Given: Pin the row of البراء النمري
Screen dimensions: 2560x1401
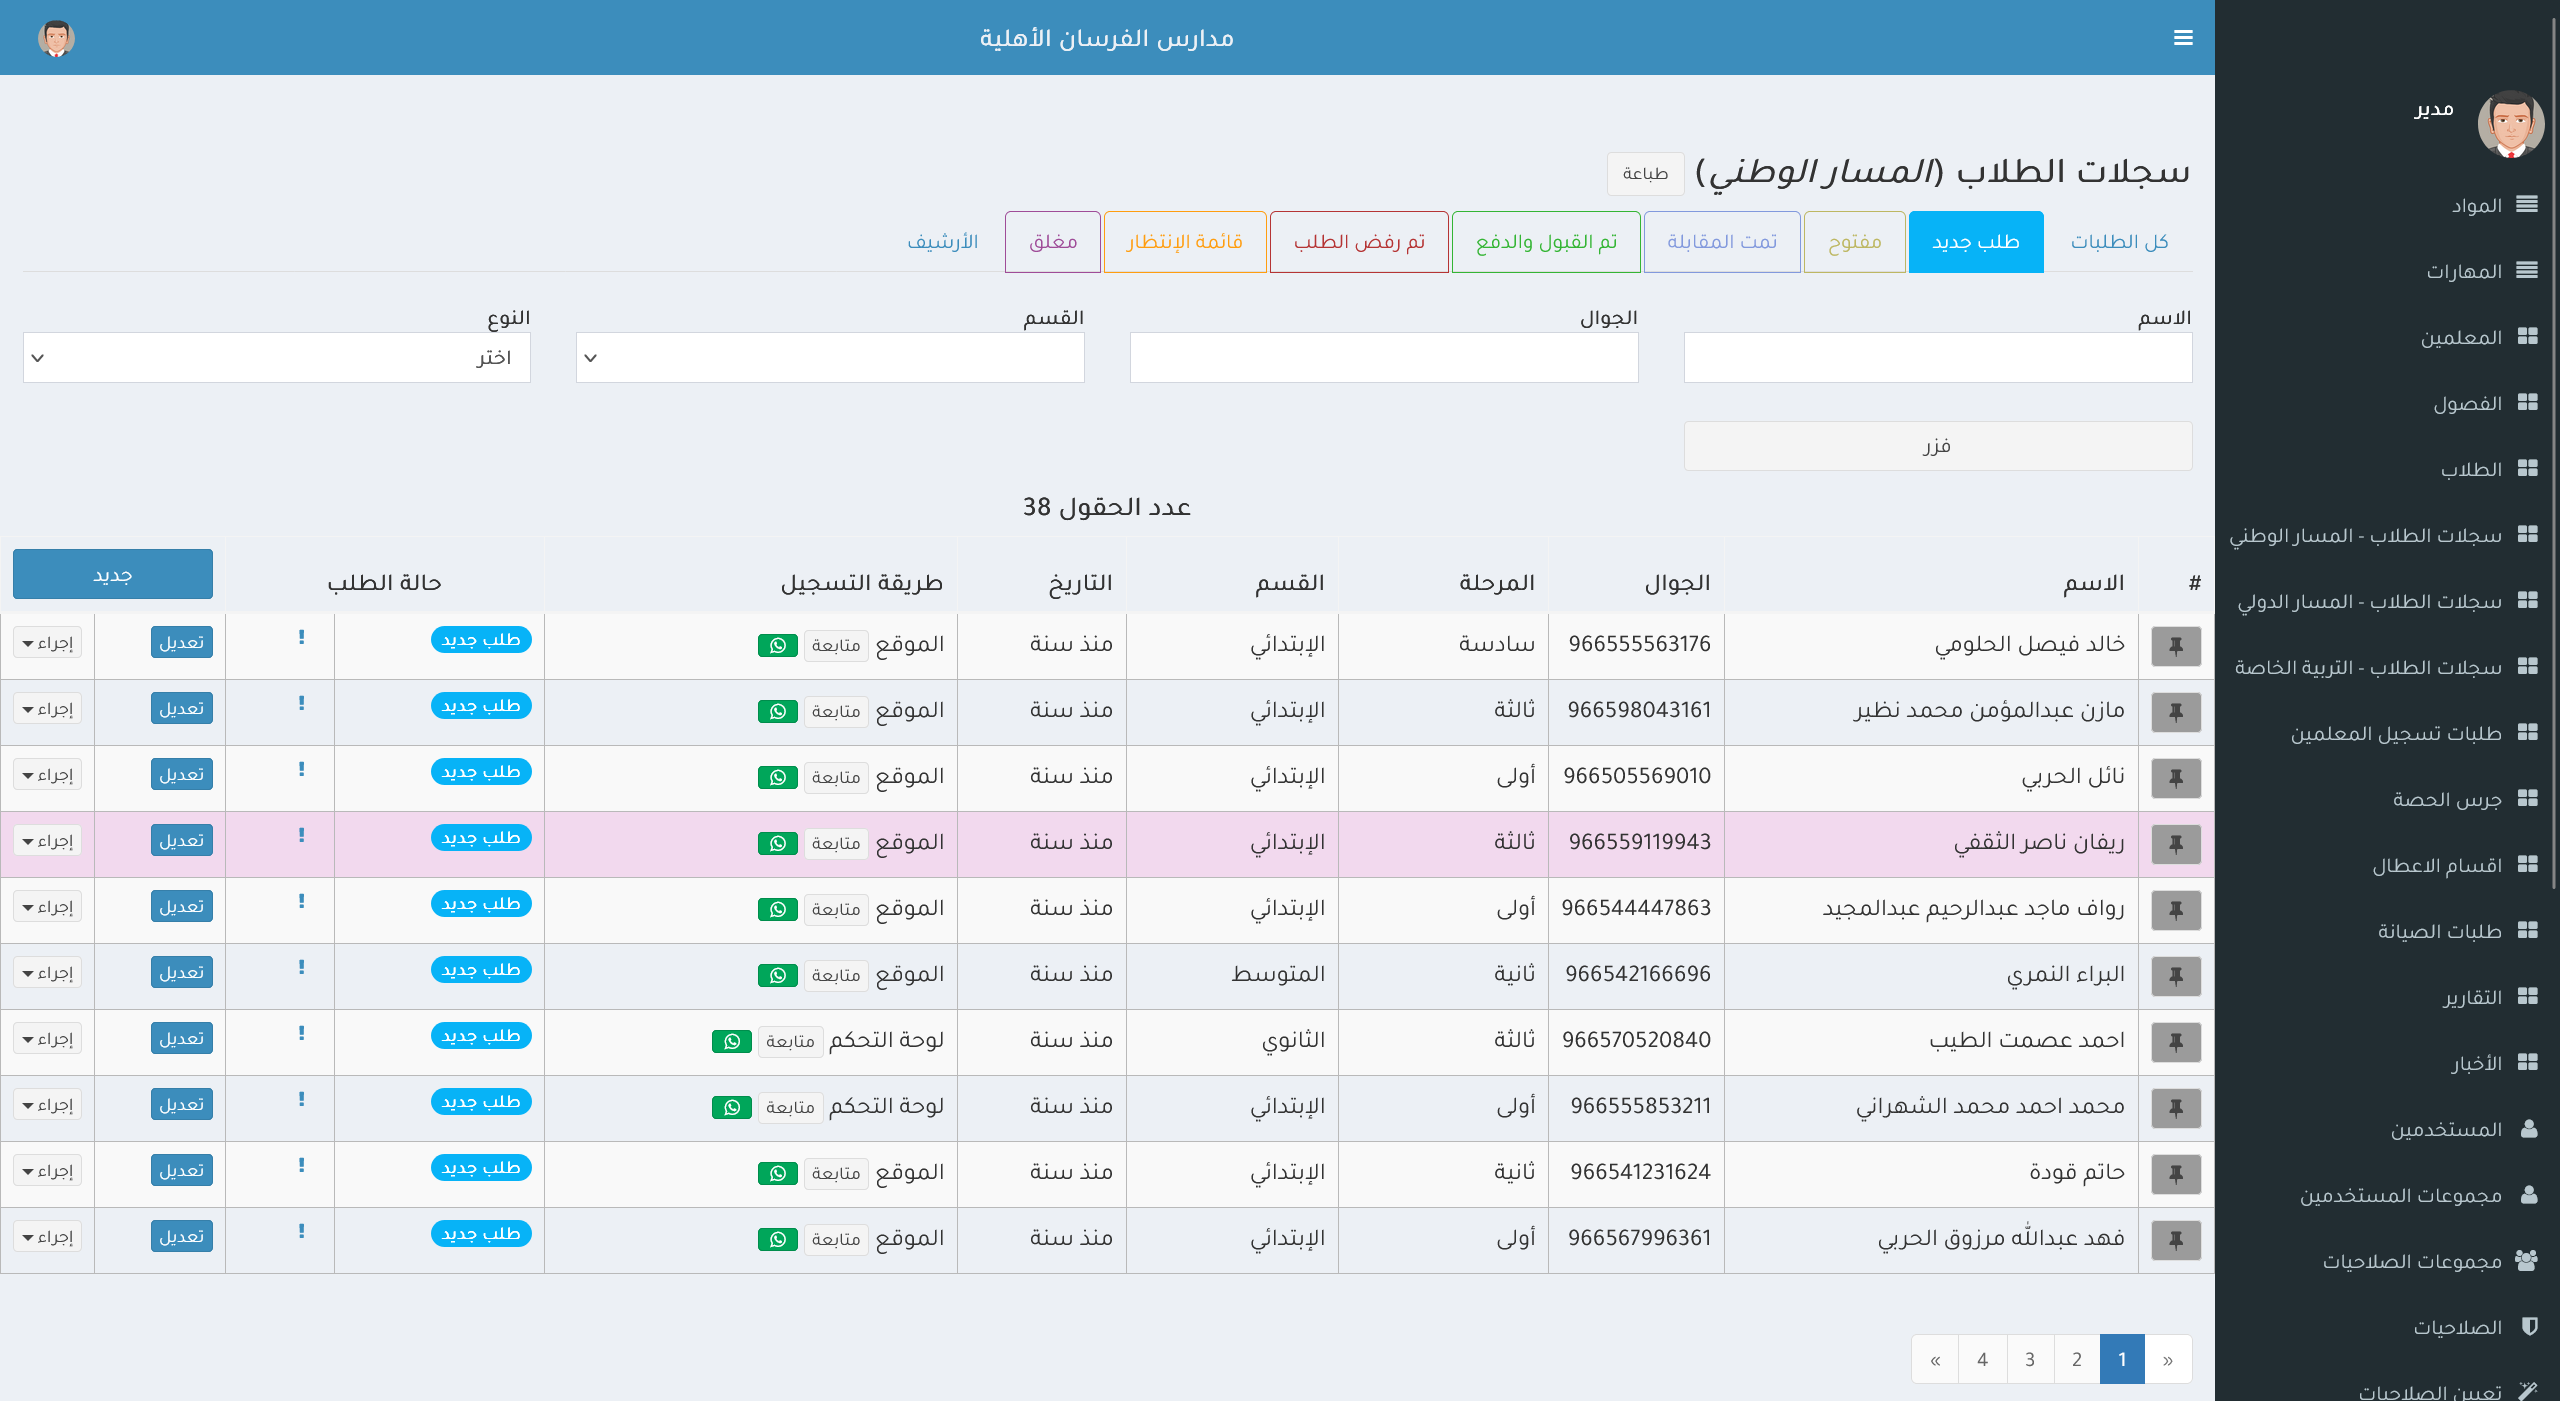Looking at the screenshot, I should (x=2176, y=976).
